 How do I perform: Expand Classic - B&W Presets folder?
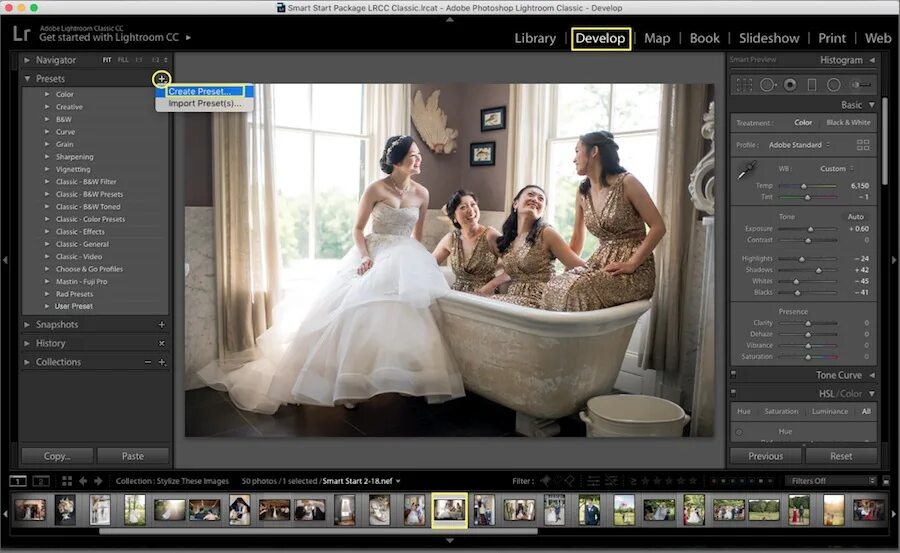[47, 194]
